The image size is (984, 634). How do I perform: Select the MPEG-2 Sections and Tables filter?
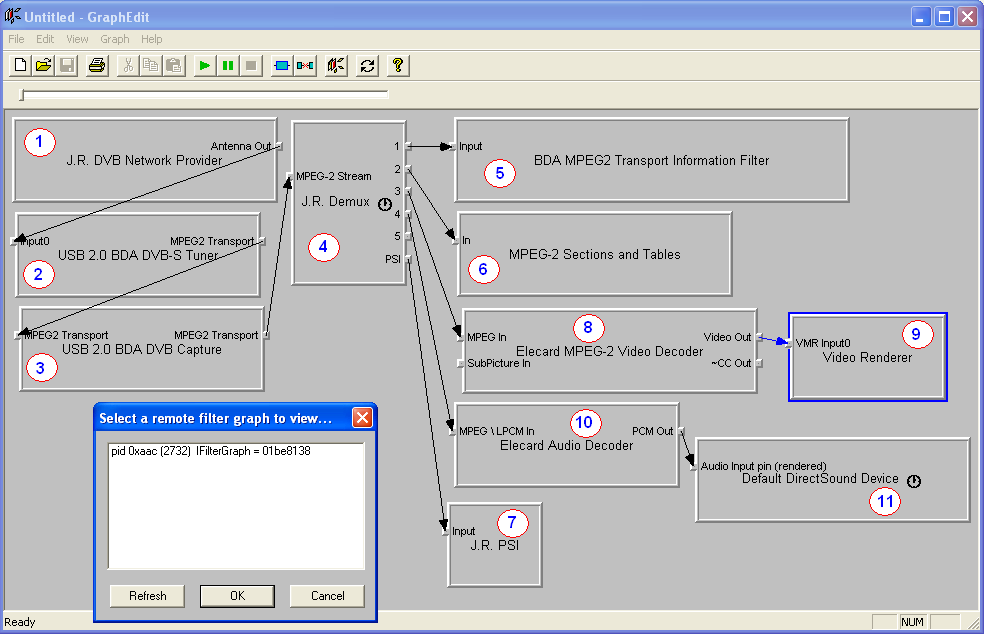click(x=595, y=255)
